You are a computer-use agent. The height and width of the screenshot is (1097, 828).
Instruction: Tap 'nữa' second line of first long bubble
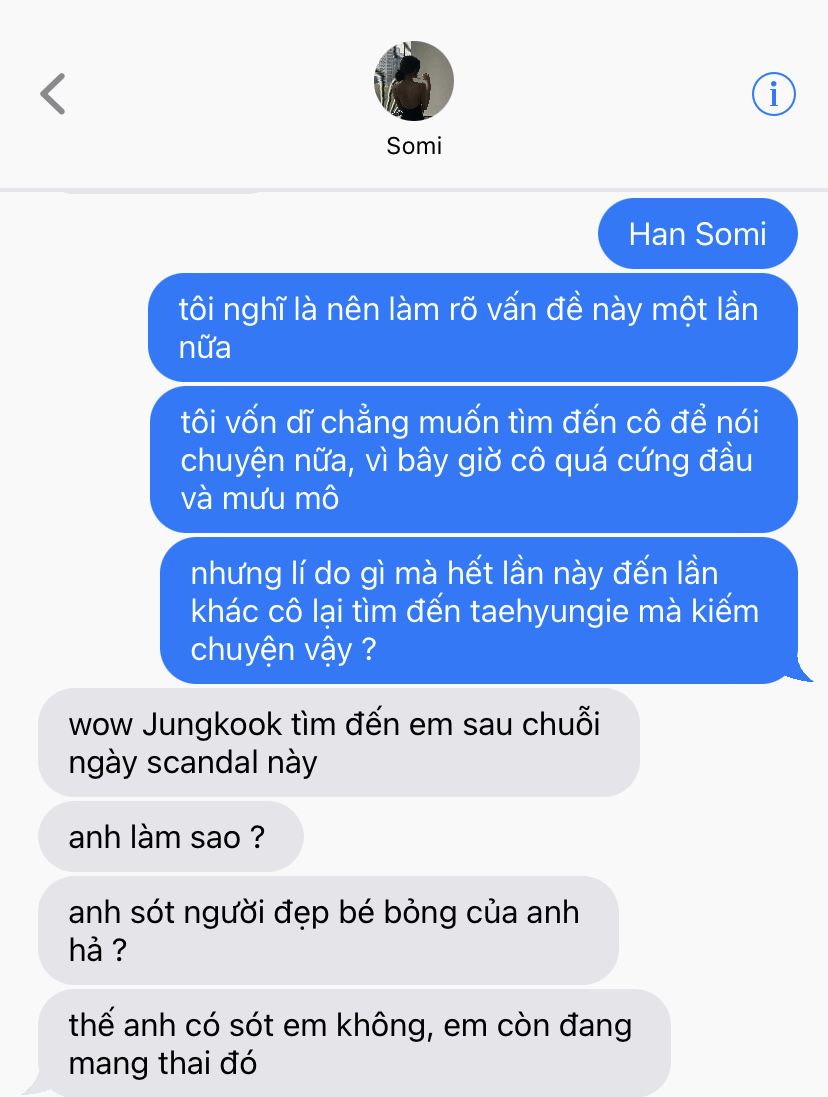coord(204,348)
